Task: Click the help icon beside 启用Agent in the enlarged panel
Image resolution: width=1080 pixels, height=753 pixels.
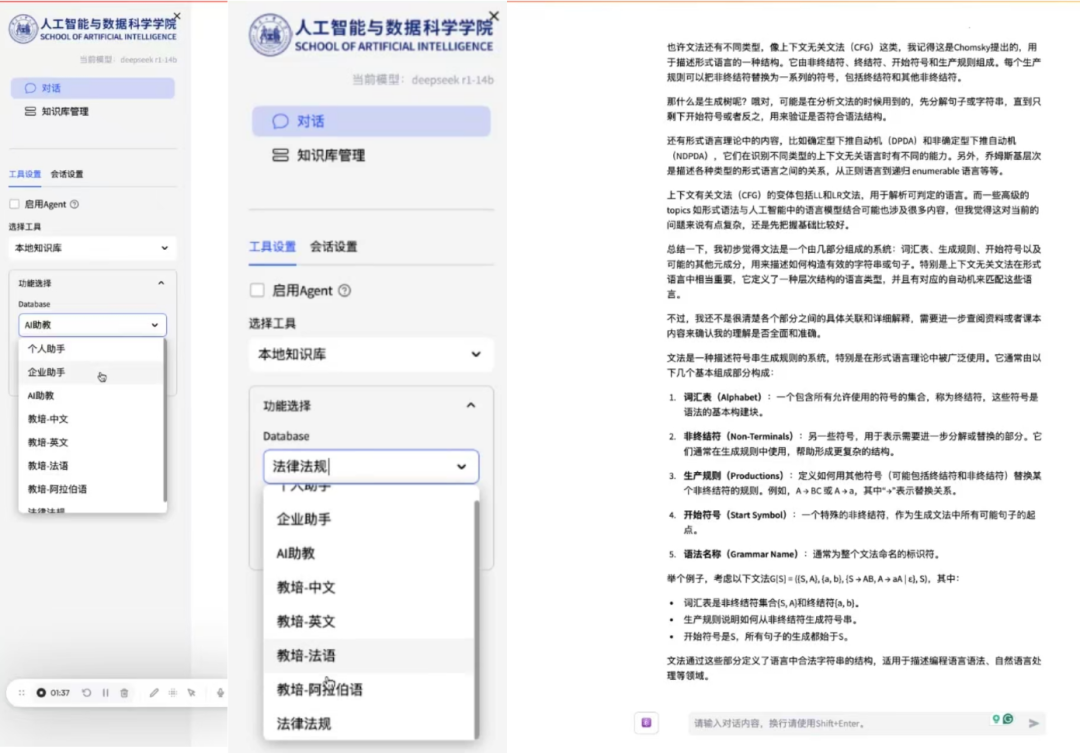Action: (x=345, y=291)
